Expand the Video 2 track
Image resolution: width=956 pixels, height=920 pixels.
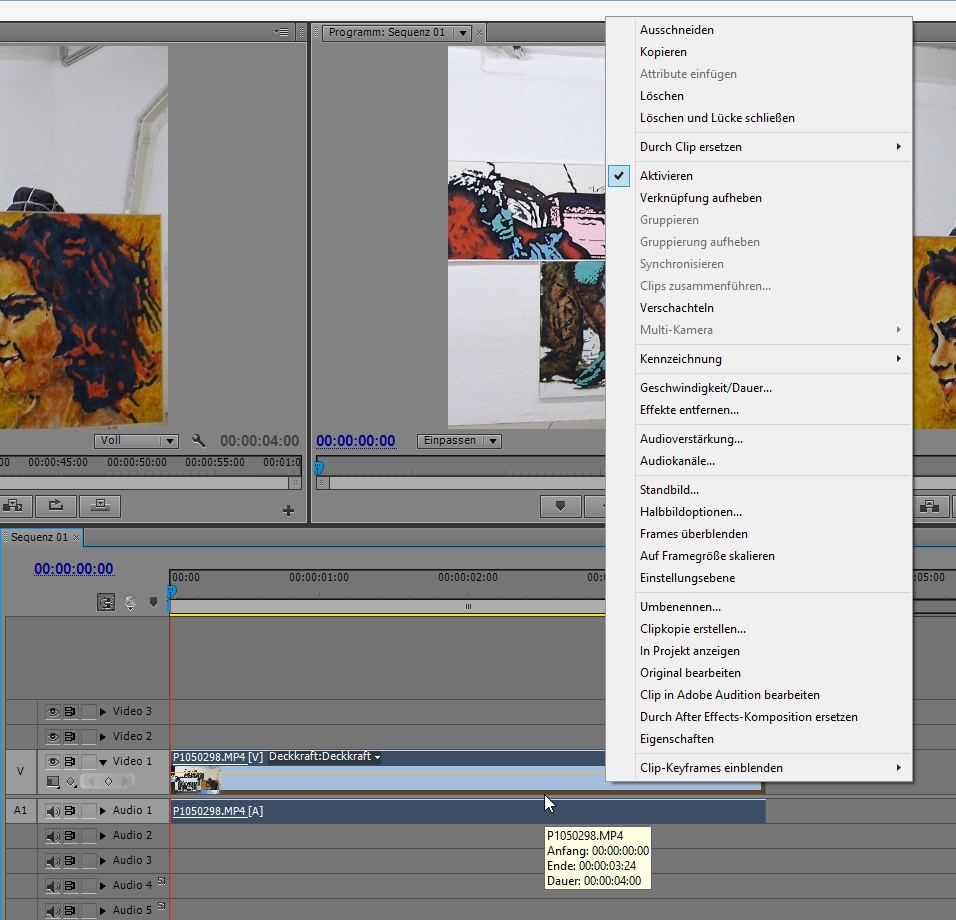pyautogui.click(x=102, y=736)
